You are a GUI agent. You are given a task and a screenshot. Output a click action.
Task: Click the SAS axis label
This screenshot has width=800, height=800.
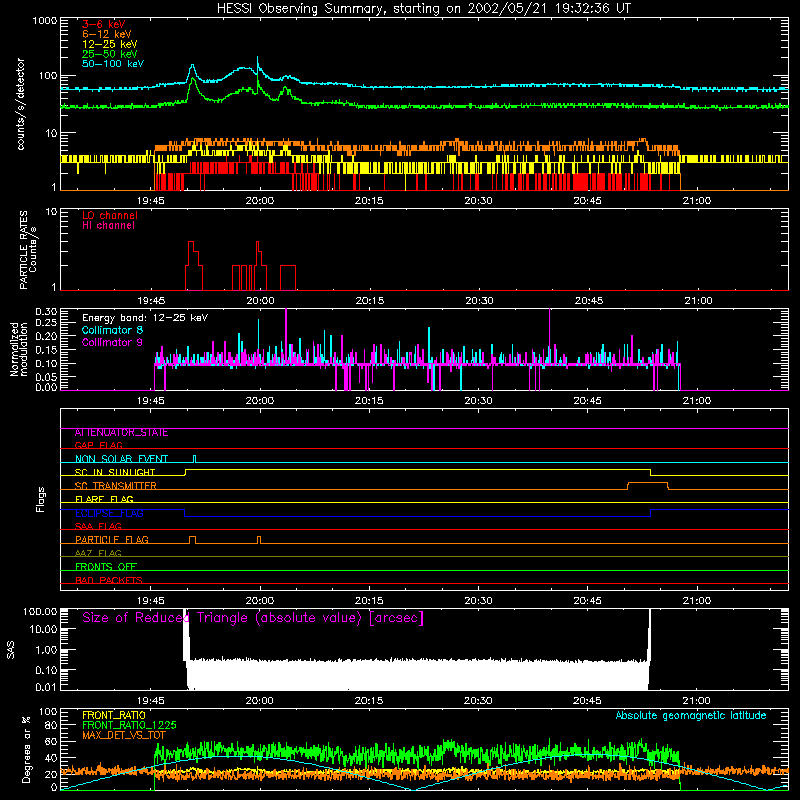point(11,650)
